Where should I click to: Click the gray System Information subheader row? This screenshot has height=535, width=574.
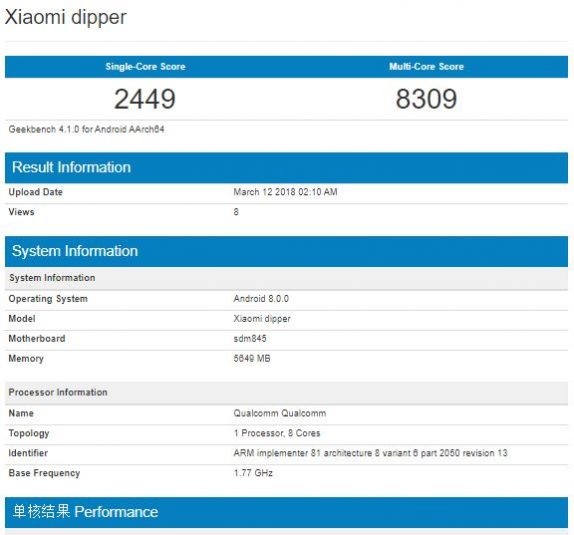tap(286, 278)
